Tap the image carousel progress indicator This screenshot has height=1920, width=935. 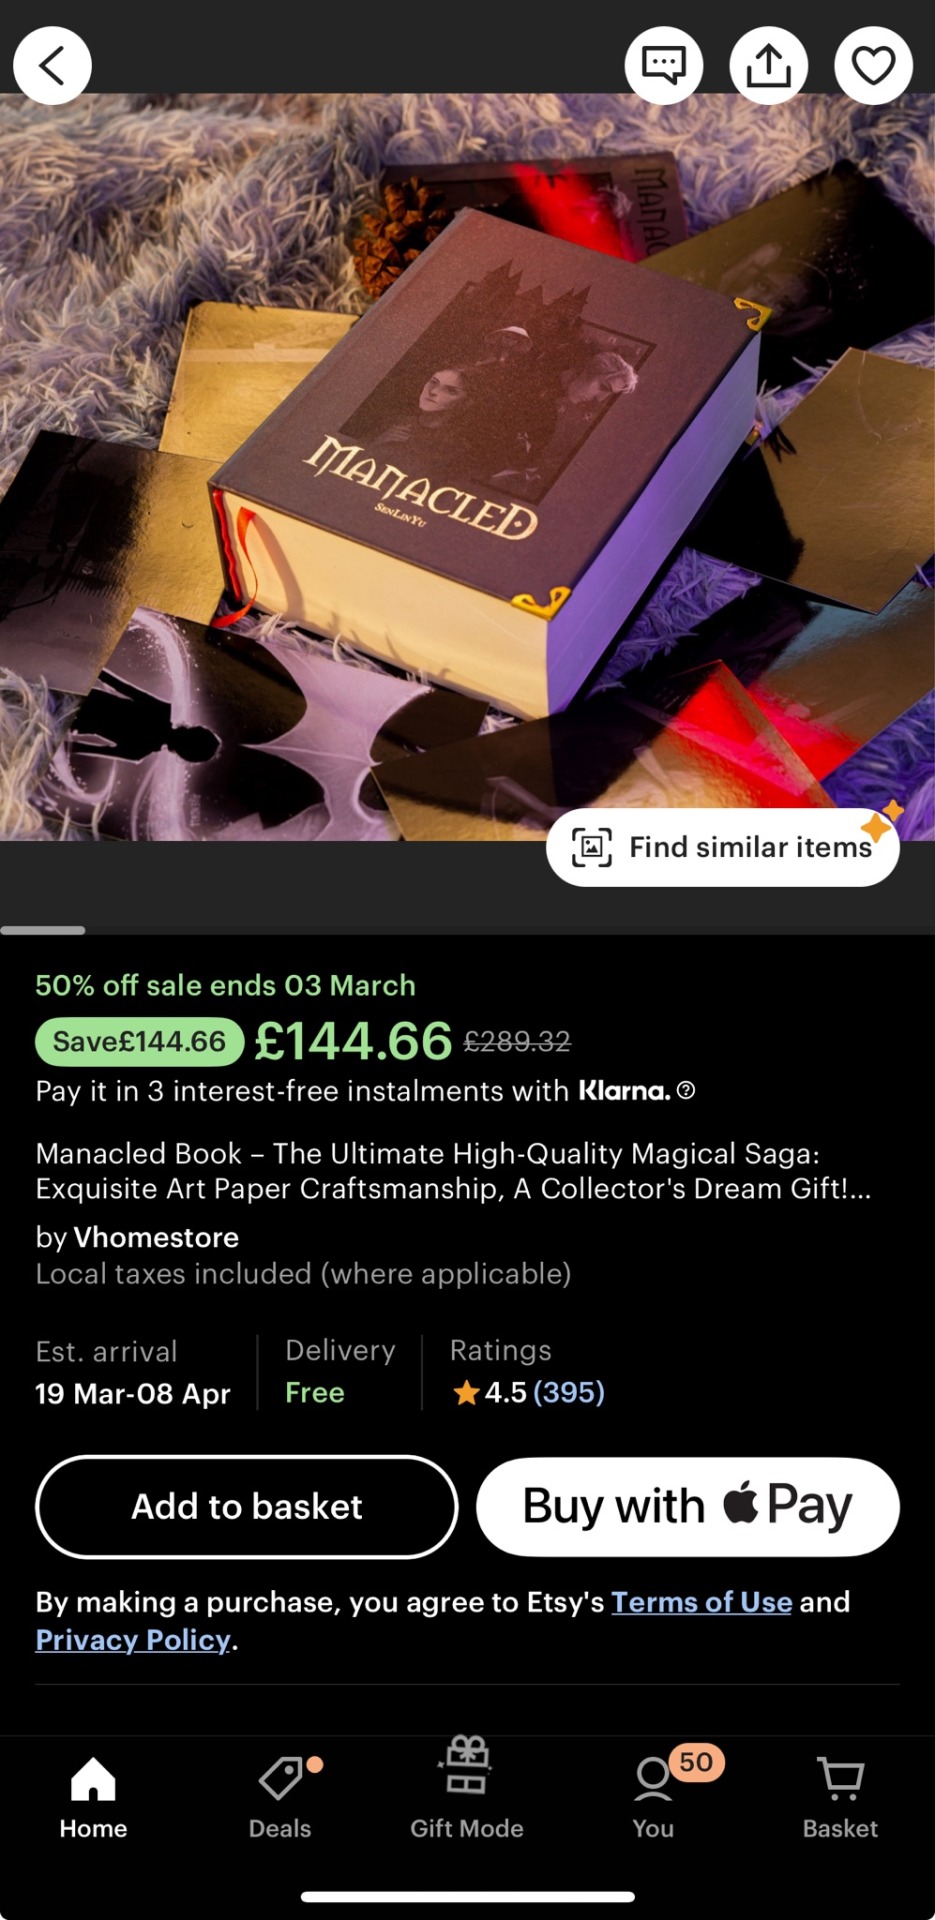point(43,930)
